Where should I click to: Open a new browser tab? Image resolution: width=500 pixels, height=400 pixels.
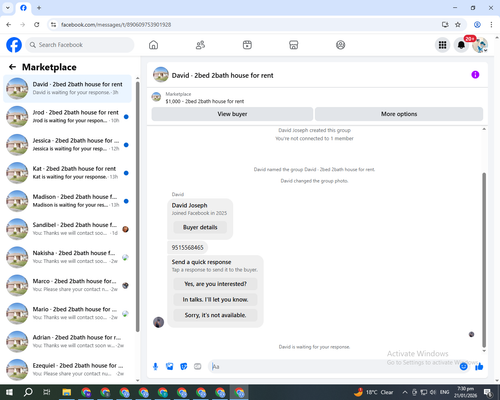[39, 8]
